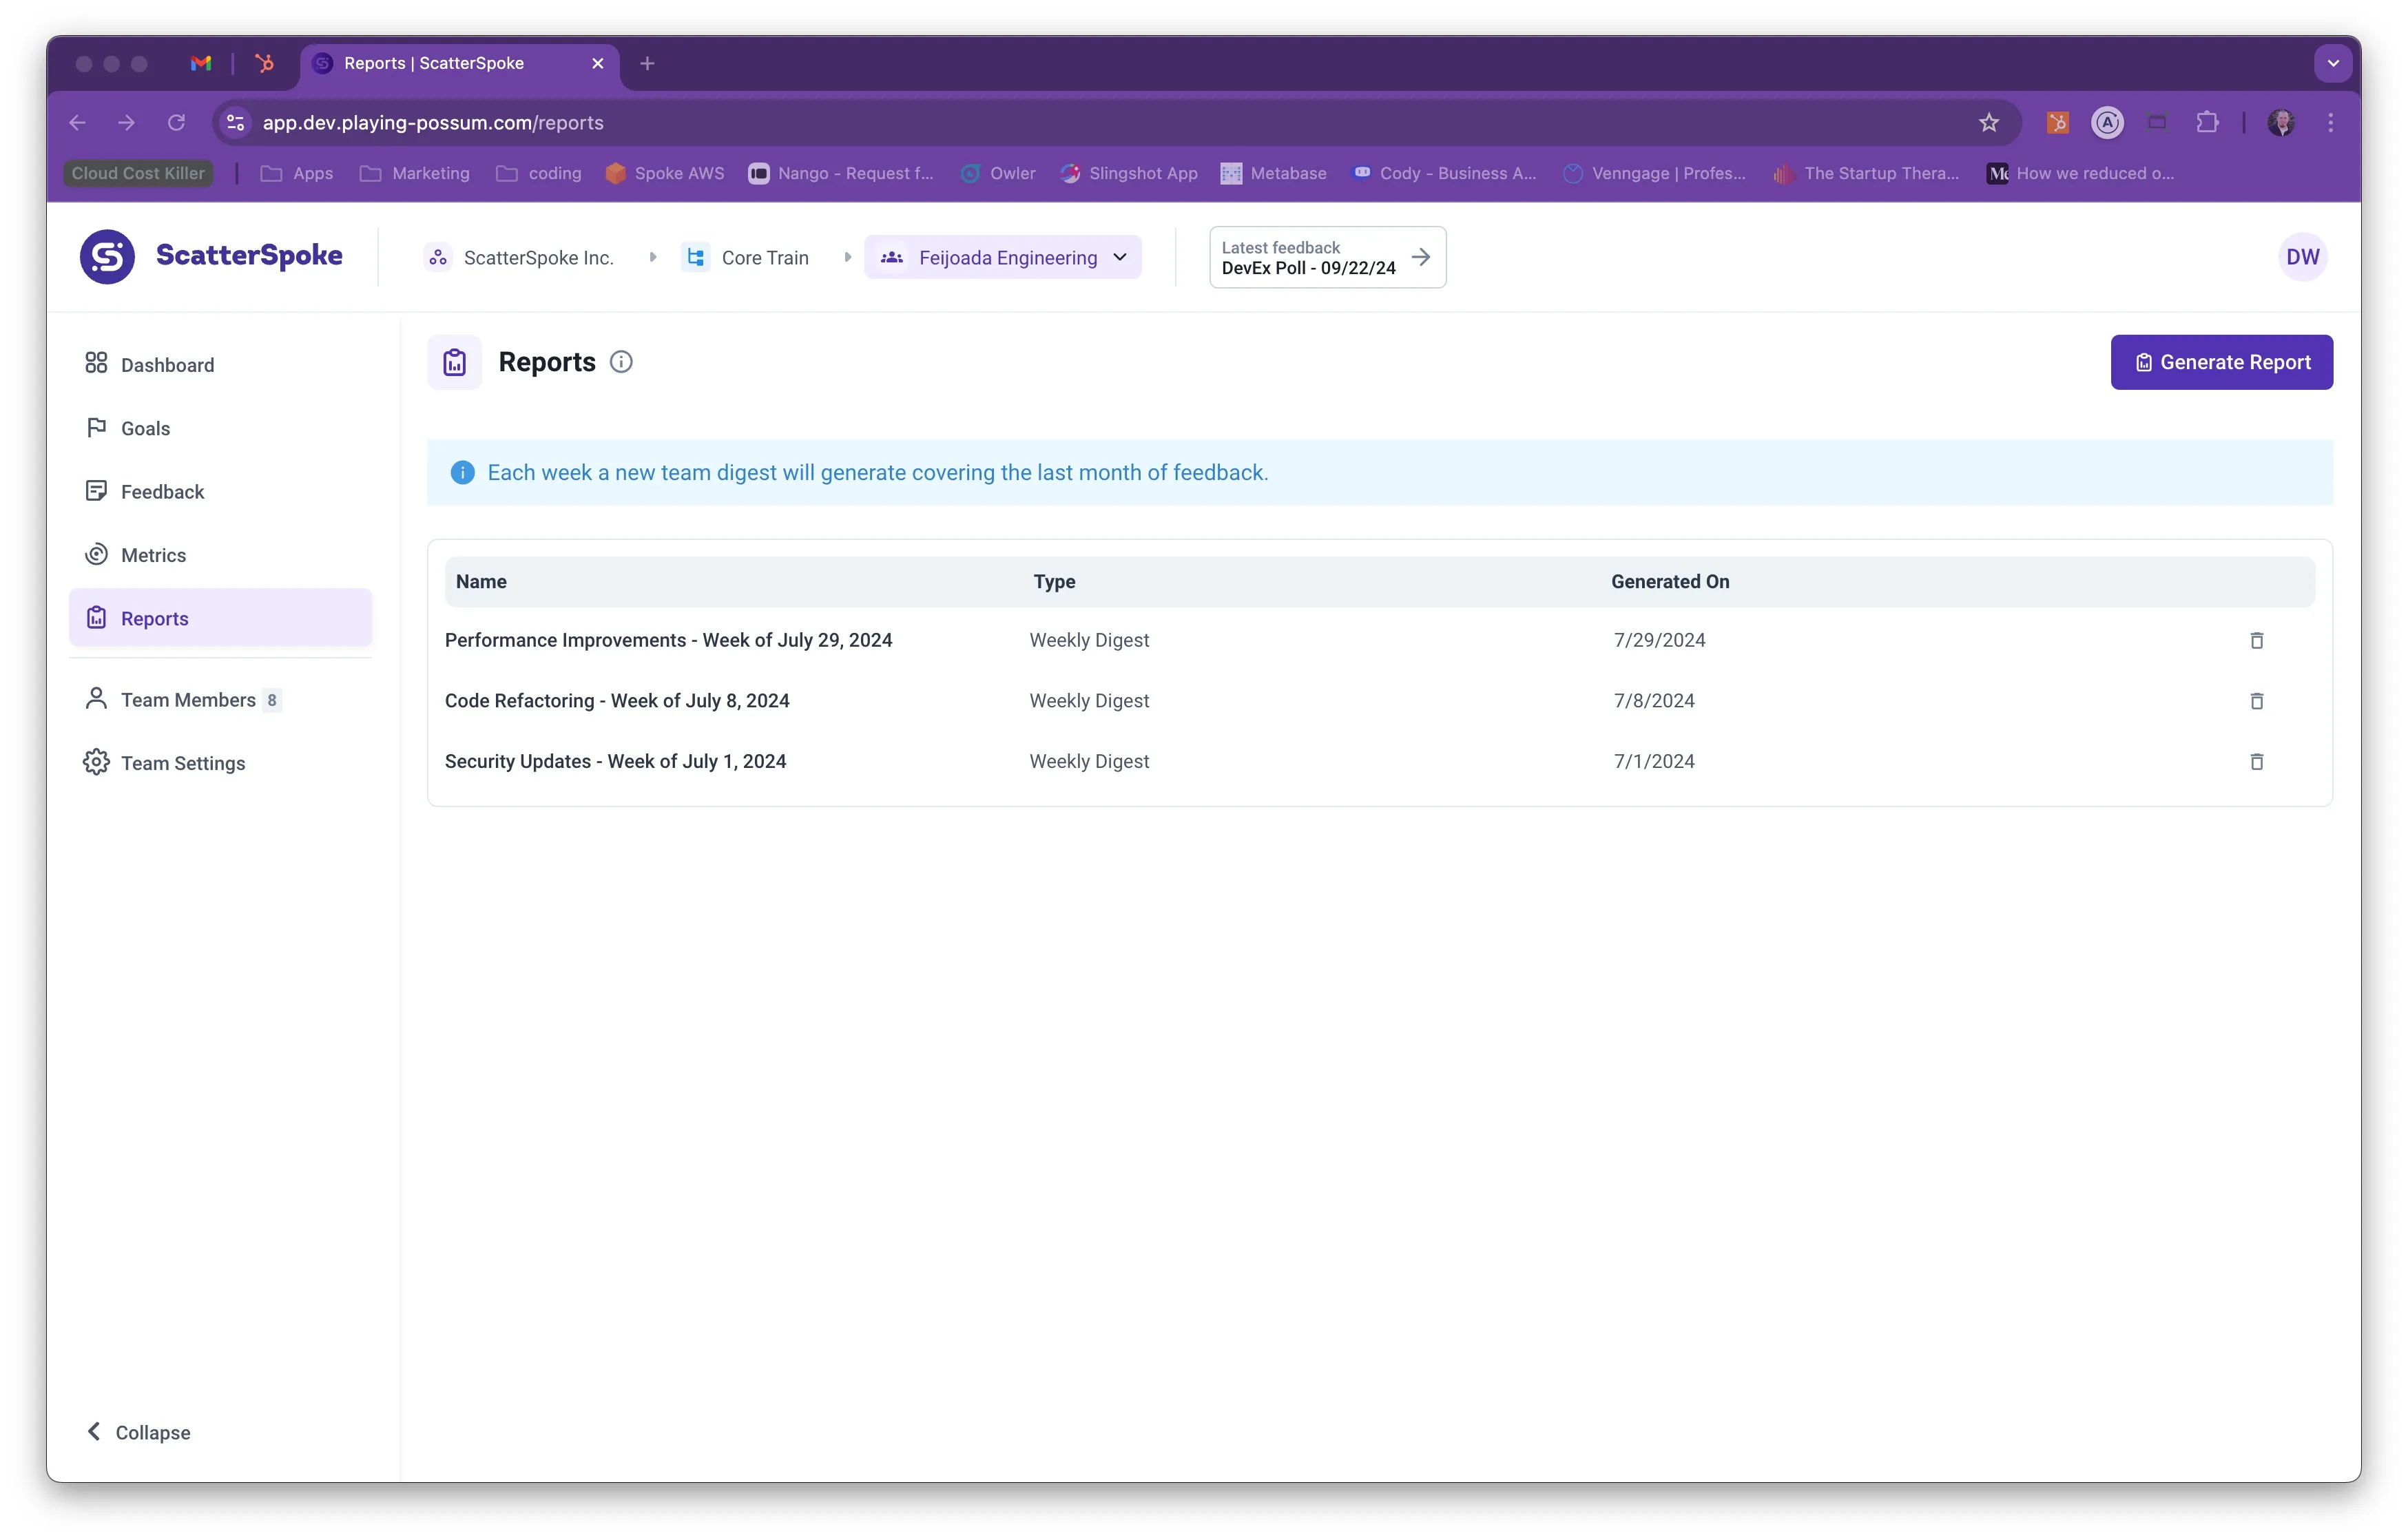
Task: Open the Latest feedback DevEx Poll link
Action: (x=1327, y=257)
